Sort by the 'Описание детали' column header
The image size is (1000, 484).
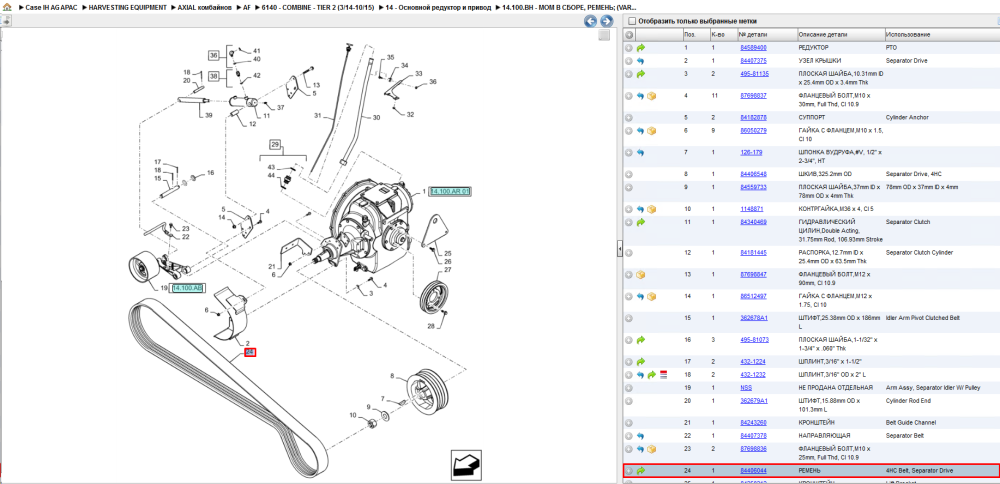pyautogui.click(x=823, y=34)
